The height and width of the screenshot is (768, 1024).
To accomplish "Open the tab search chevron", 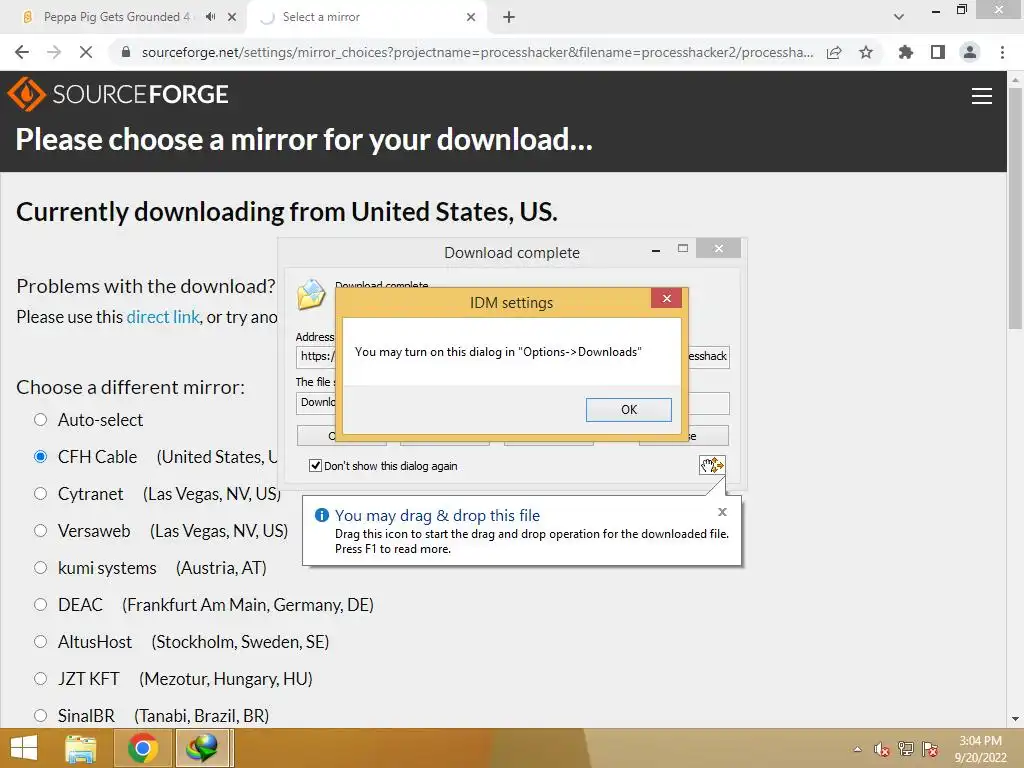I will [x=899, y=17].
